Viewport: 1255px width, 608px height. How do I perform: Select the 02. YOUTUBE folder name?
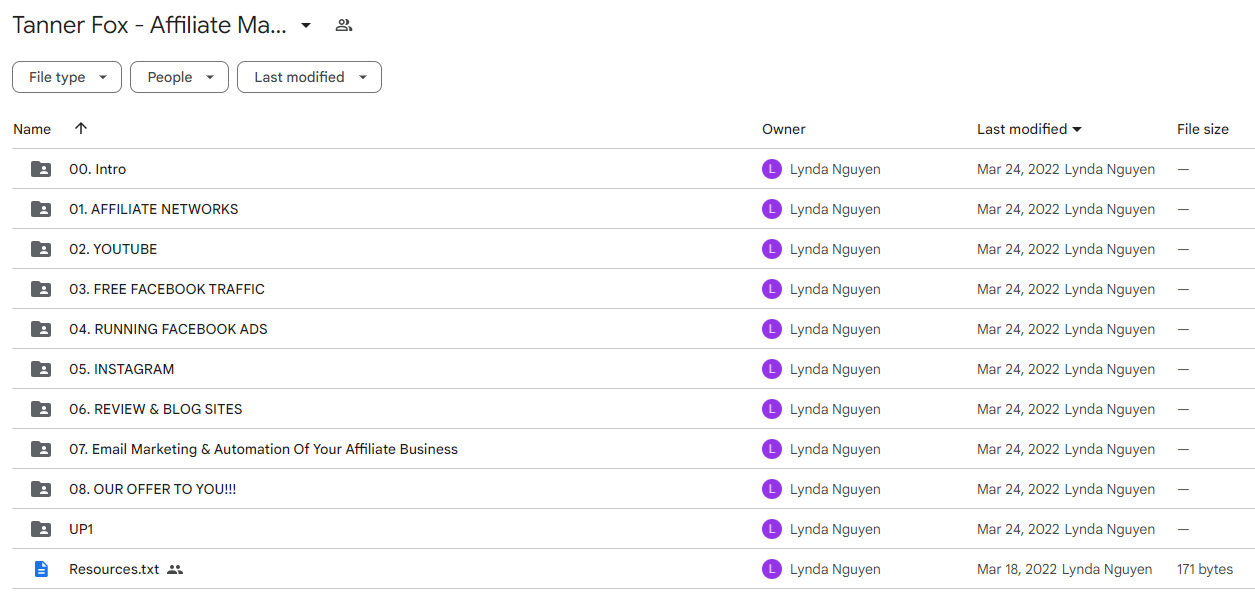tap(113, 249)
